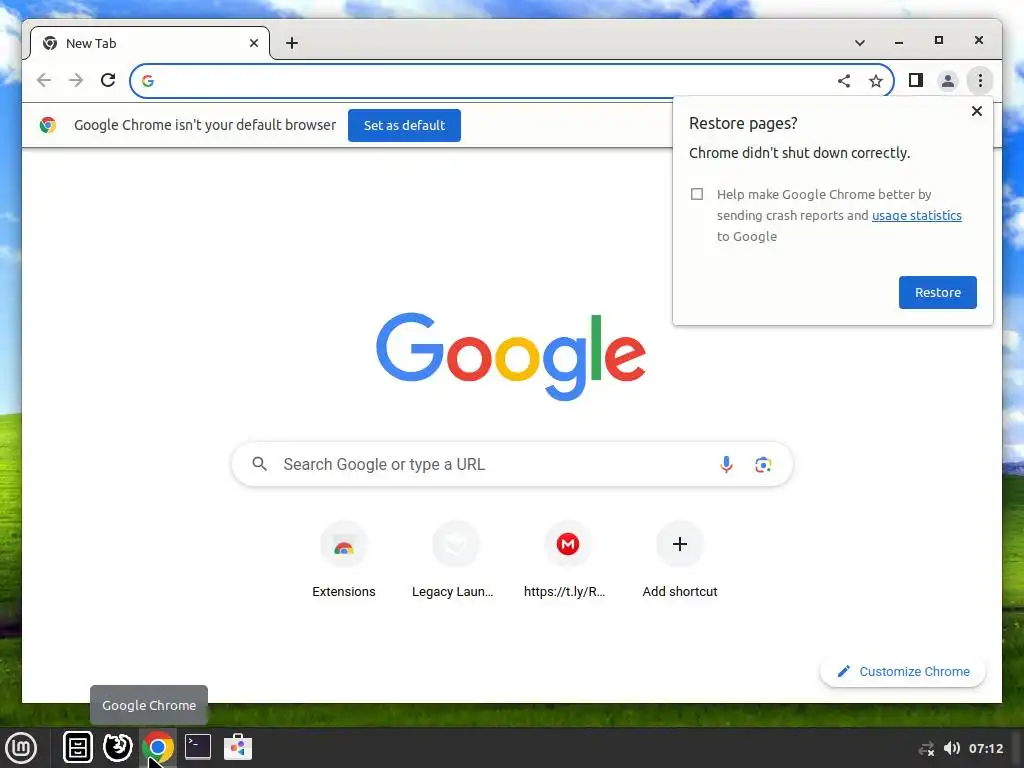Go back using the back arrow

[44, 80]
